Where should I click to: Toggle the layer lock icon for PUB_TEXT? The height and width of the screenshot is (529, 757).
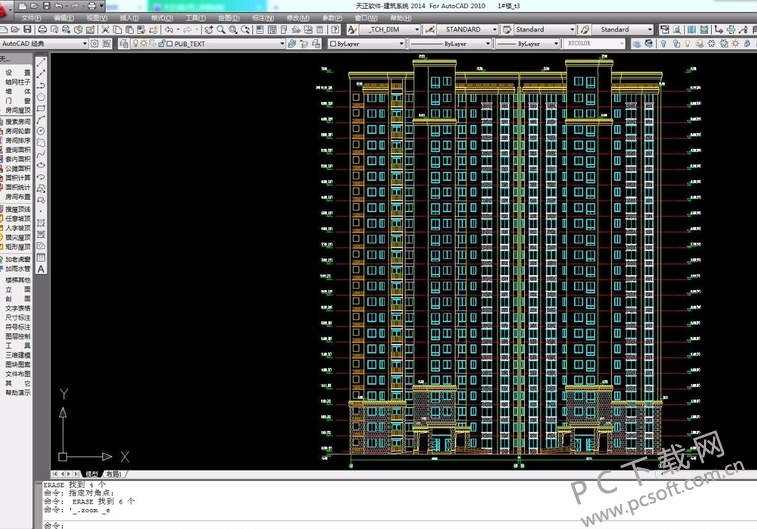click(x=158, y=44)
